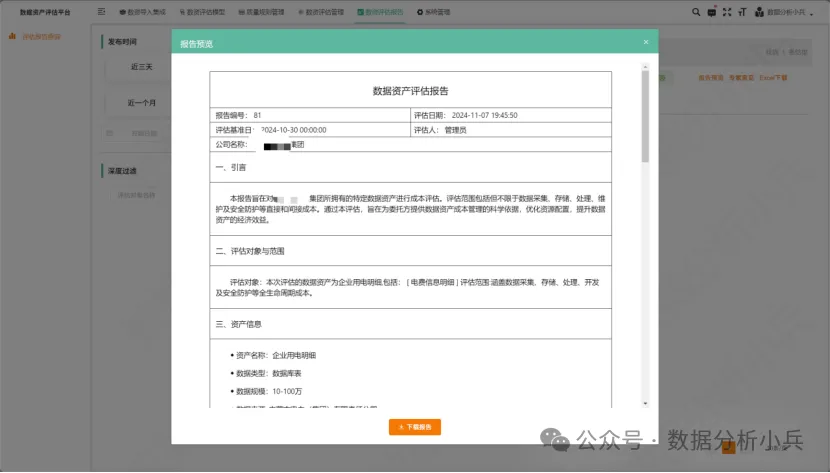
Task: Collapse sidebar with the hamburger menu icon
Action: [102, 12]
